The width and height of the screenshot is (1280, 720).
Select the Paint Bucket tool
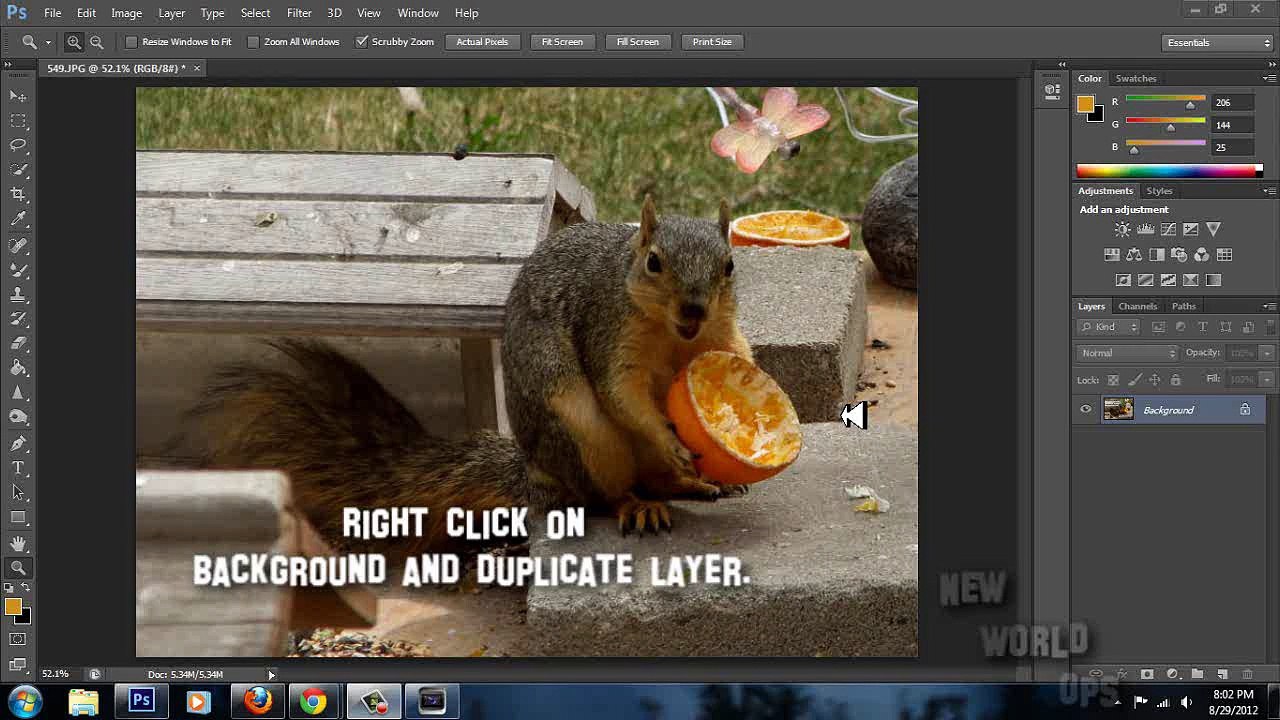click(x=18, y=368)
